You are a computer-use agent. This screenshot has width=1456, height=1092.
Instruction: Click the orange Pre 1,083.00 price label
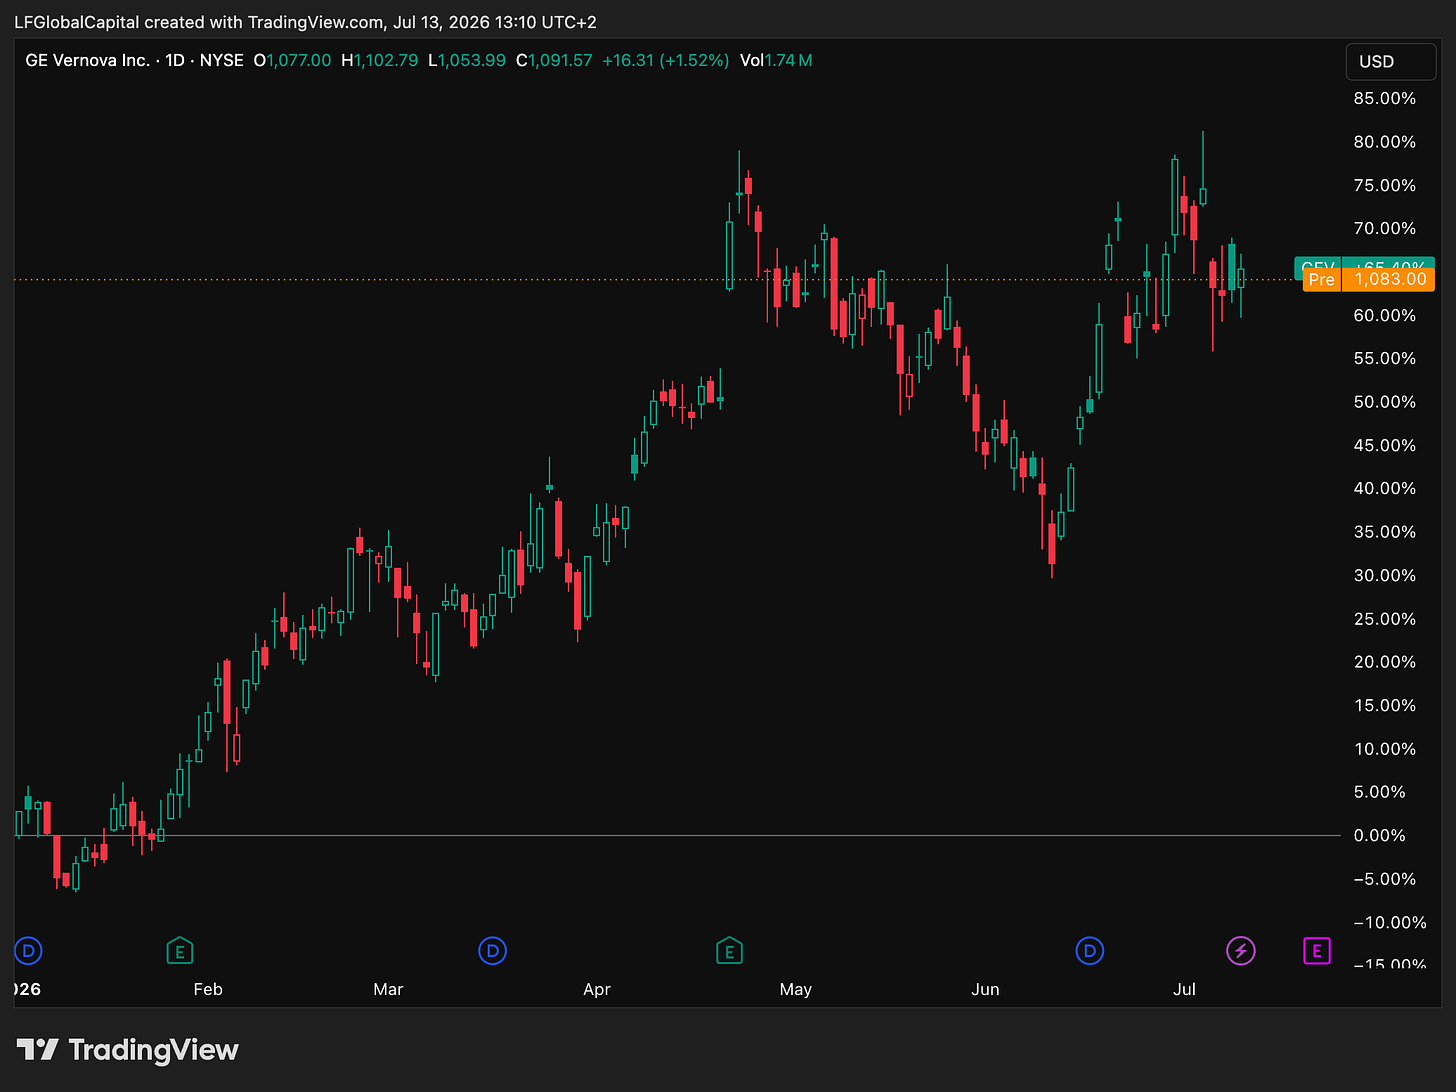tap(1368, 279)
